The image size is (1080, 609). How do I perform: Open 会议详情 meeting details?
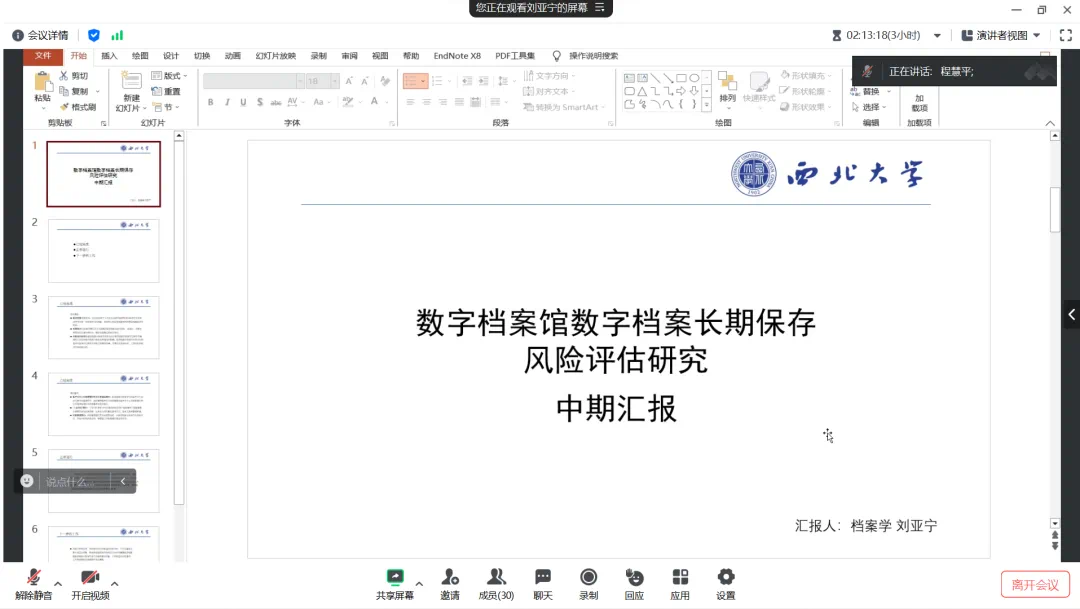tap(41, 35)
